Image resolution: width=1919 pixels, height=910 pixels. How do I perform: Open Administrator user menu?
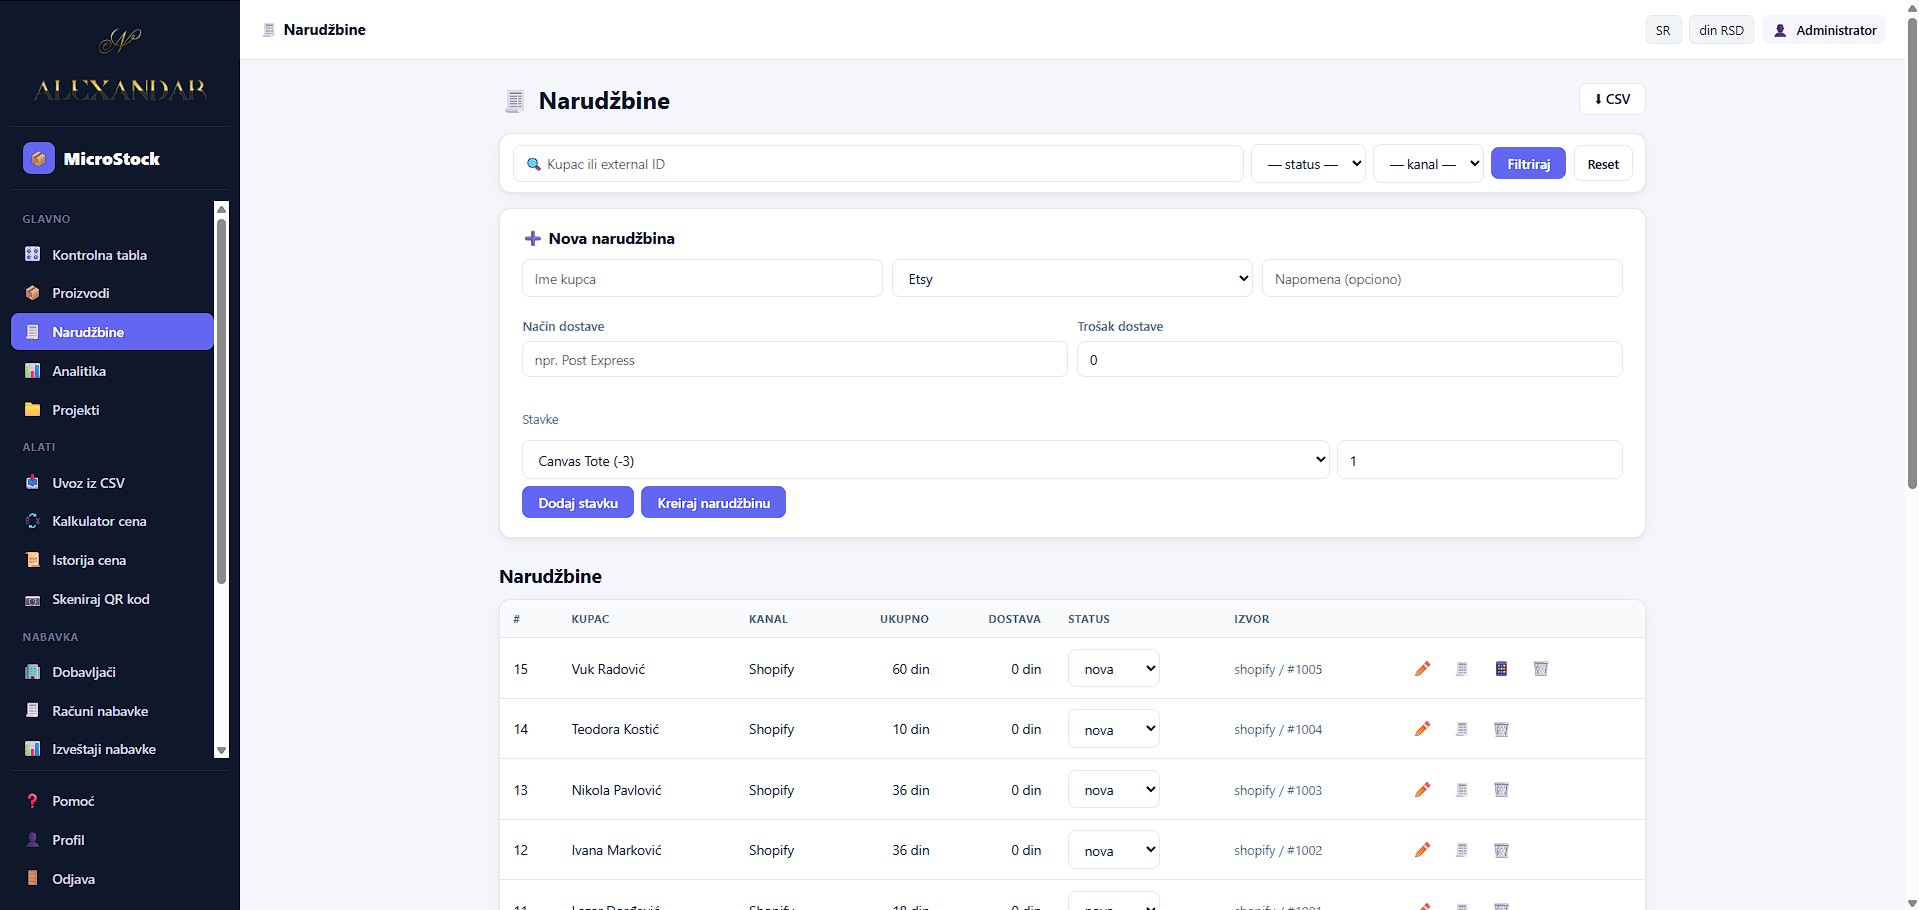click(x=1824, y=30)
